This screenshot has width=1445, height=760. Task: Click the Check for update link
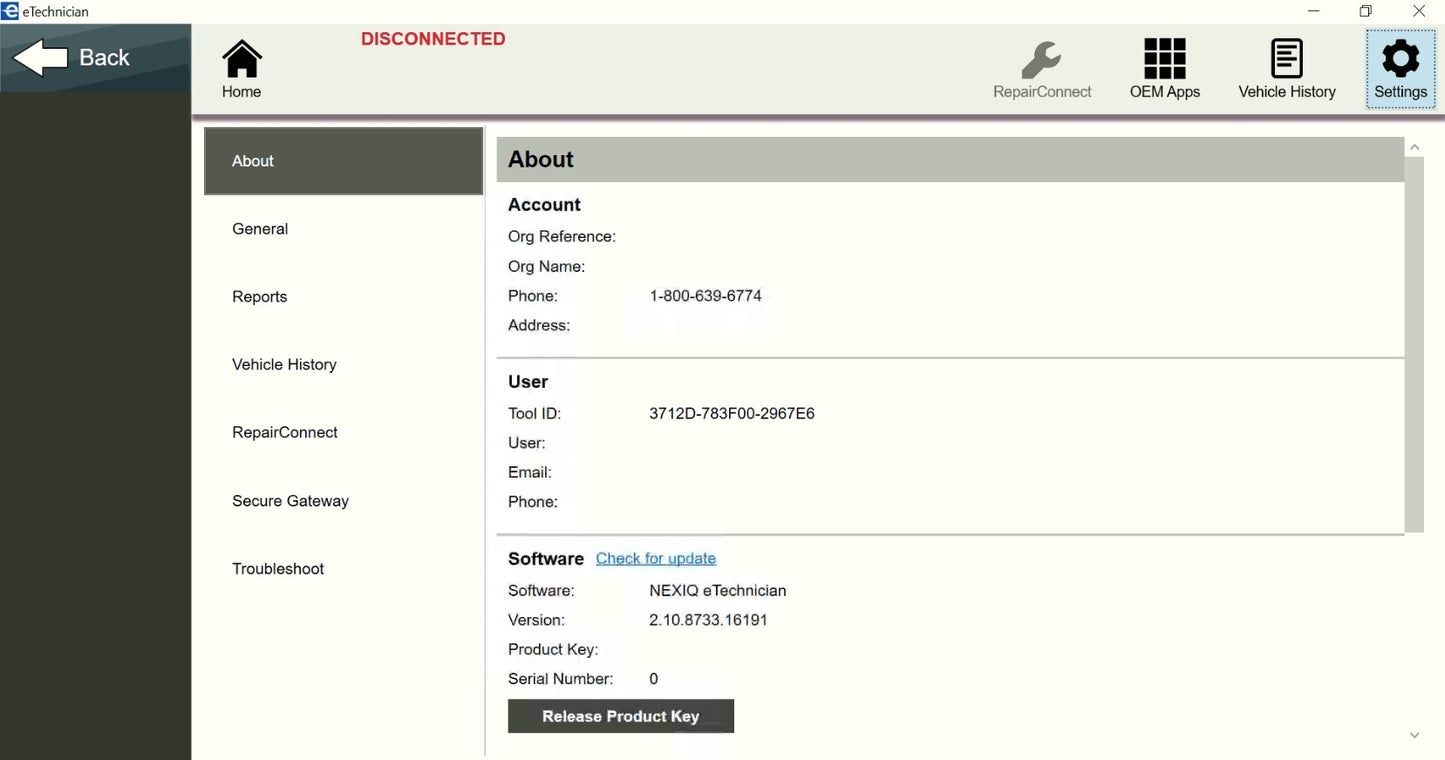click(x=656, y=559)
